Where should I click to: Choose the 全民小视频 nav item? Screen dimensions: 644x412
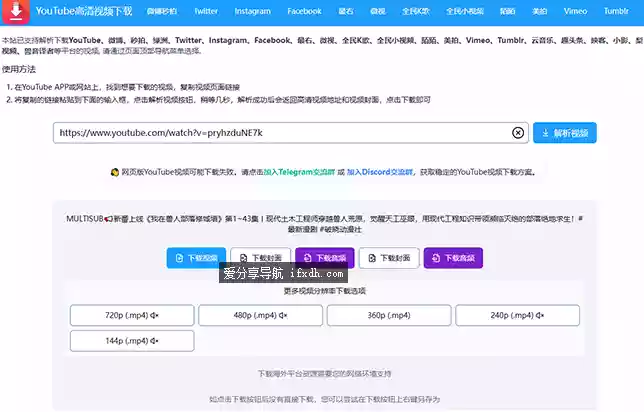coord(465,12)
